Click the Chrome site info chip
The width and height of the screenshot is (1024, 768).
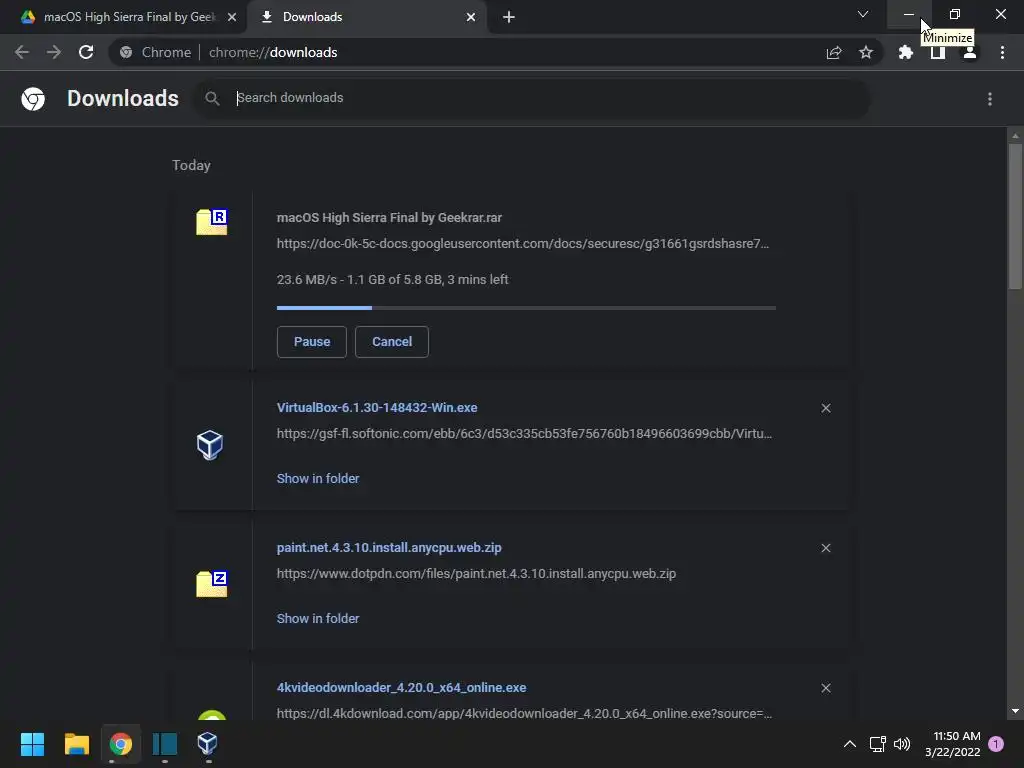tap(155, 52)
